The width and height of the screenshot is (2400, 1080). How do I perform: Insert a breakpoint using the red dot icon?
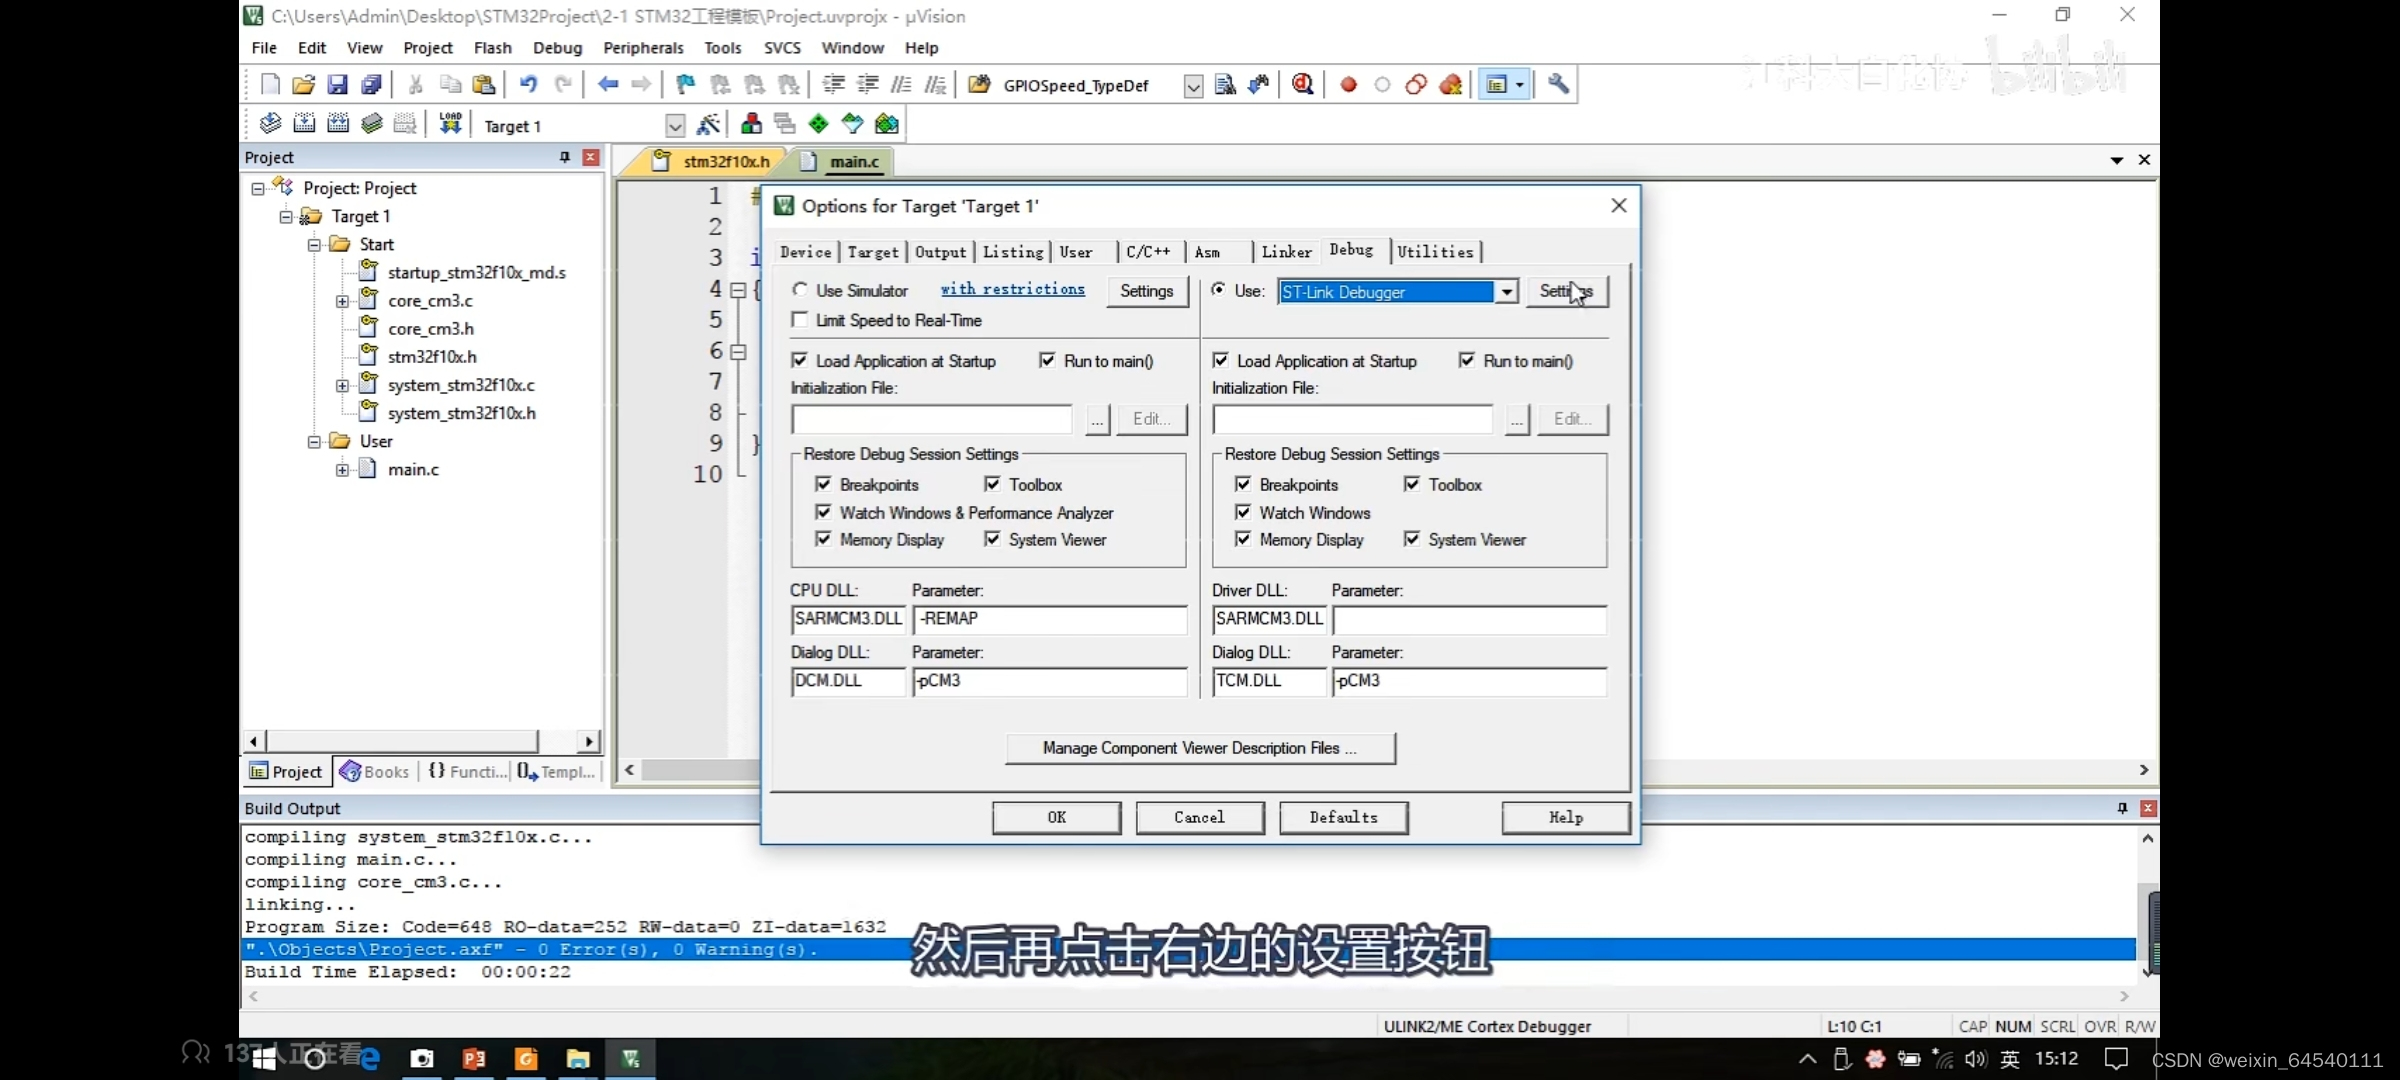tap(1348, 85)
